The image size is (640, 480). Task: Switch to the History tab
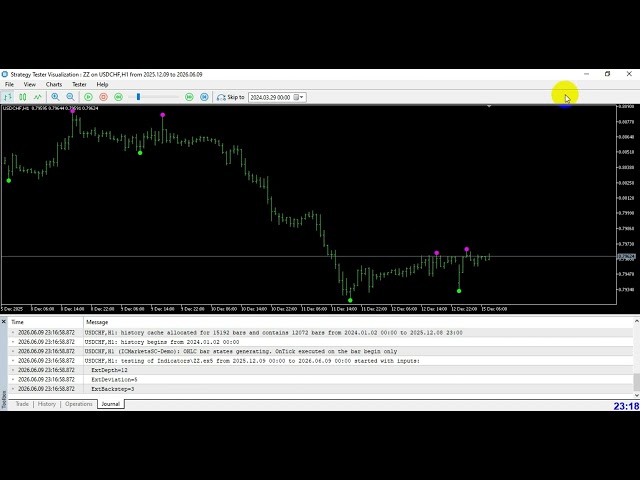pyautogui.click(x=47, y=404)
